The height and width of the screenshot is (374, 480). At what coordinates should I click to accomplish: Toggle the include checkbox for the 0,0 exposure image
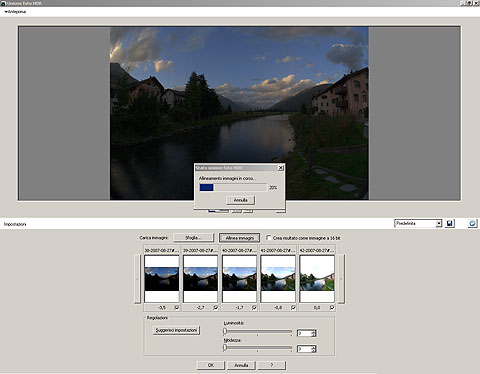pos(332,308)
